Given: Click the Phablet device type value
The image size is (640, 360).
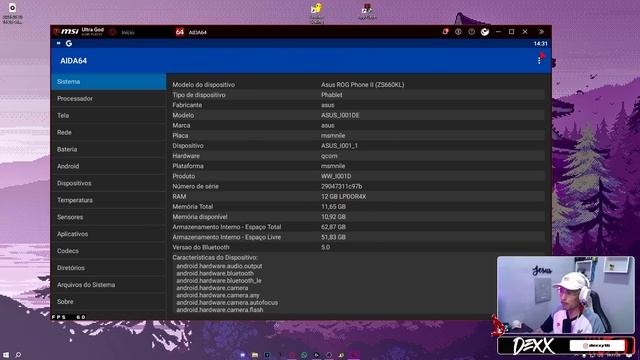Looking at the screenshot, I should 331,95.
